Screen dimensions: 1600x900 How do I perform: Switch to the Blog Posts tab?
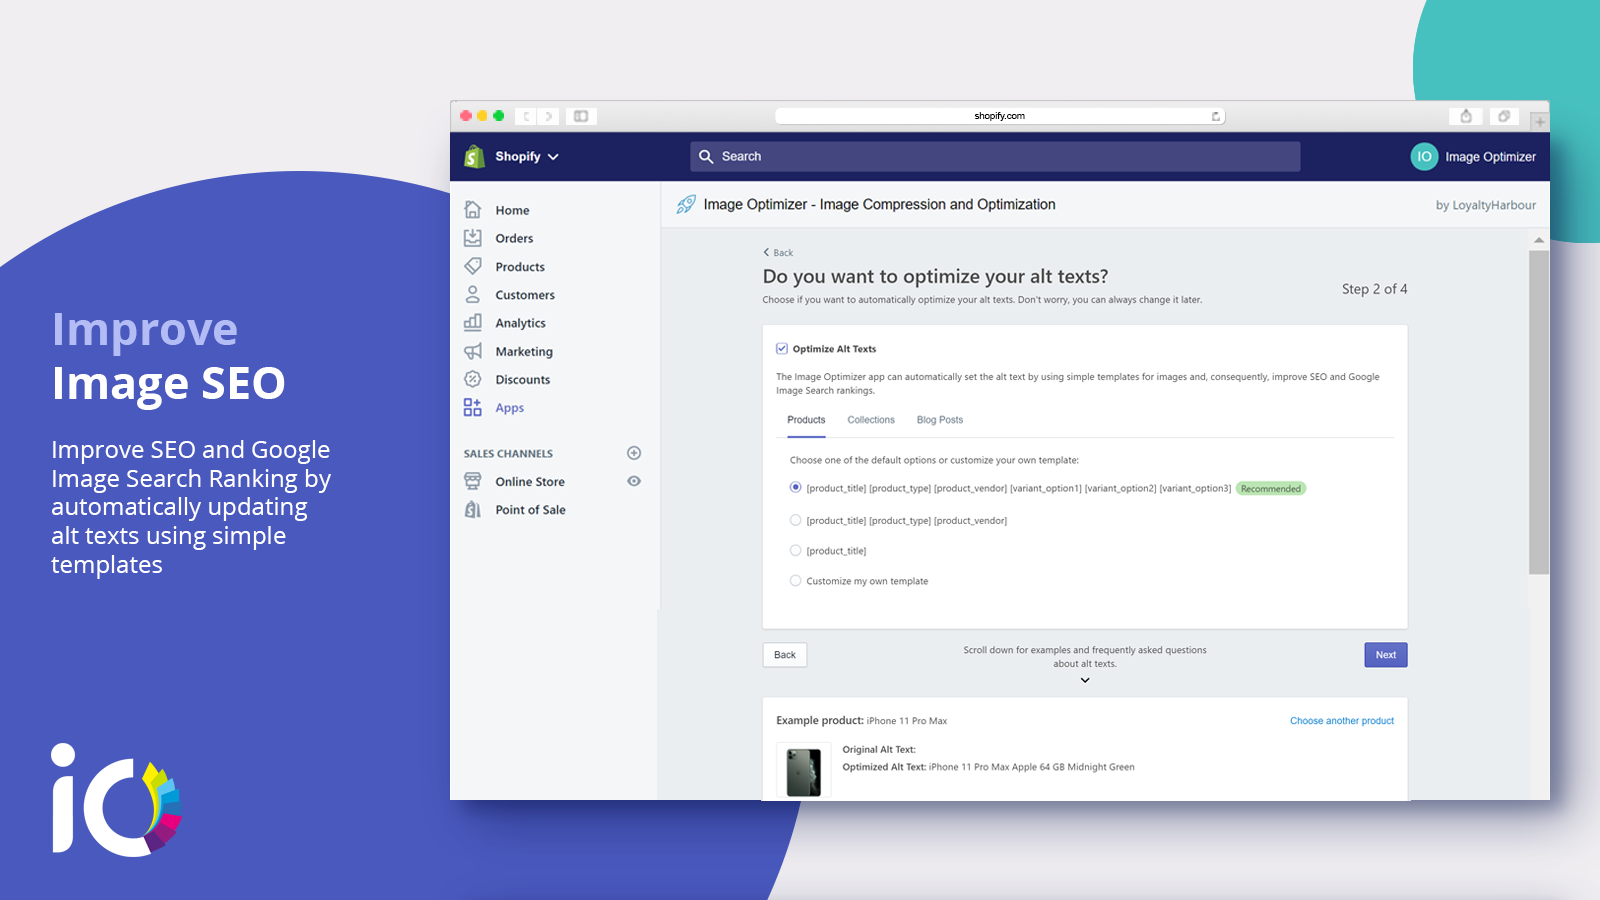(x=939, y=420)
